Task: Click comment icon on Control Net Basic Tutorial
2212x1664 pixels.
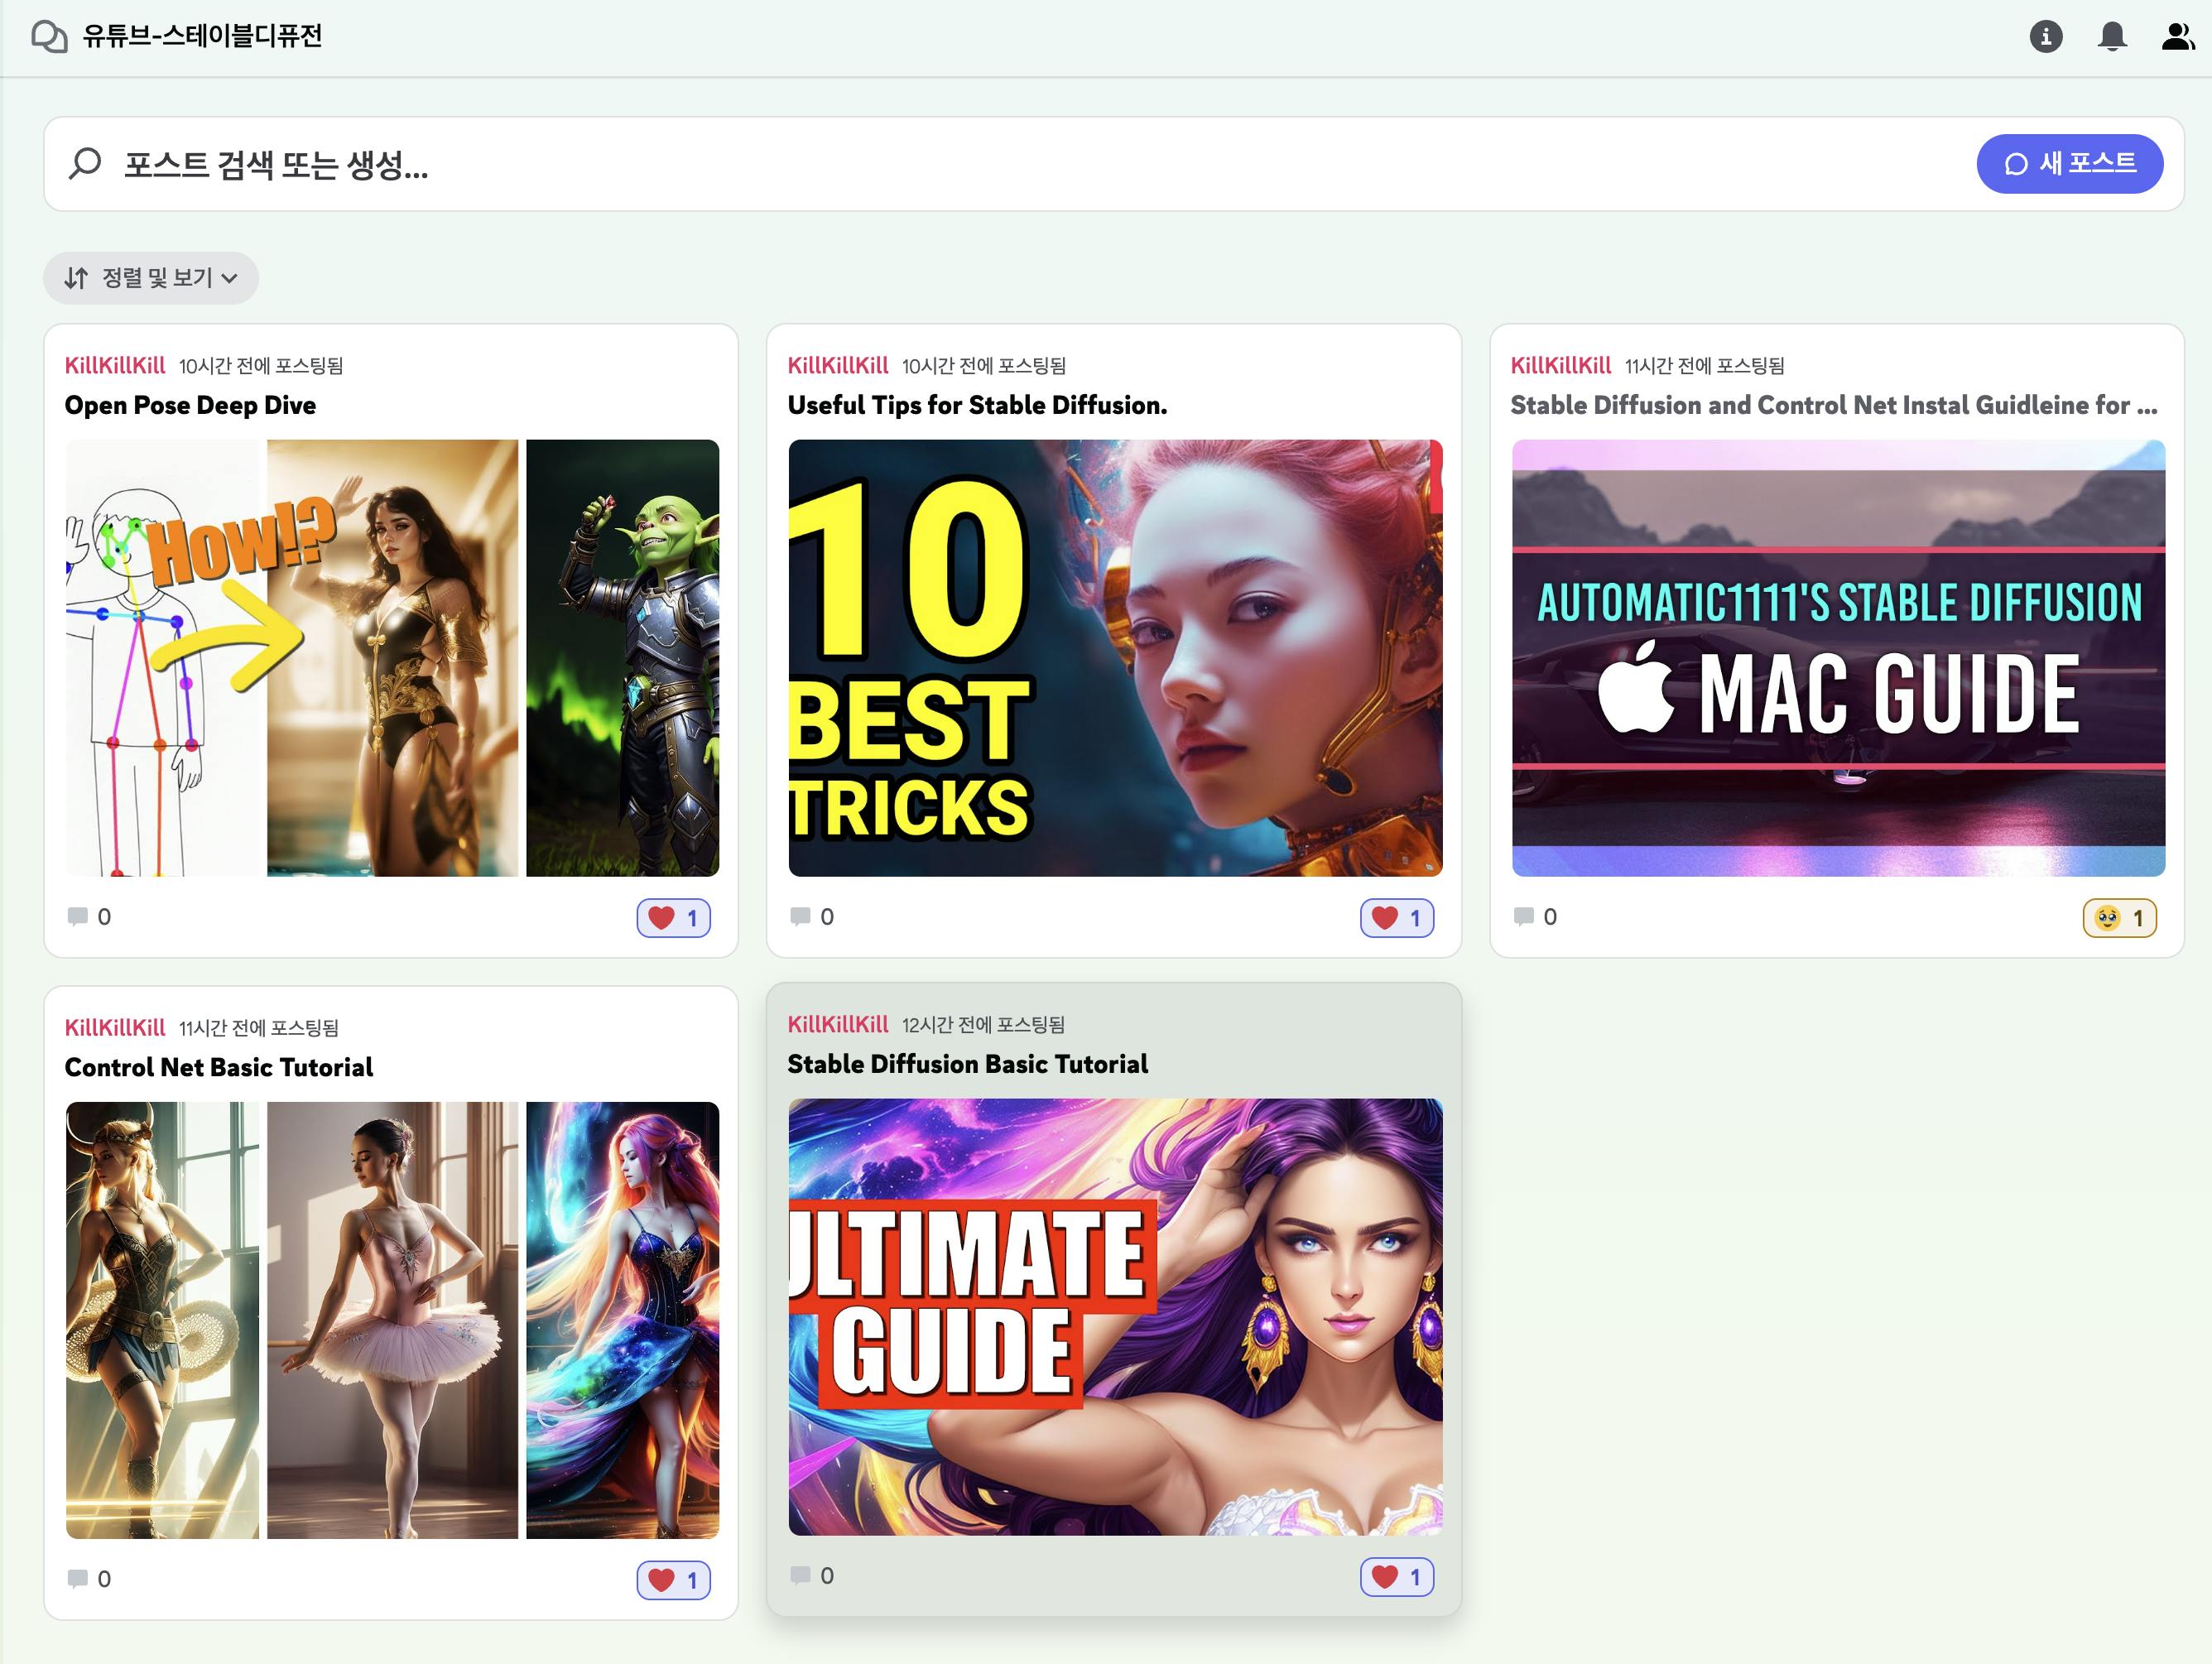Action: tap(77, 1578)
